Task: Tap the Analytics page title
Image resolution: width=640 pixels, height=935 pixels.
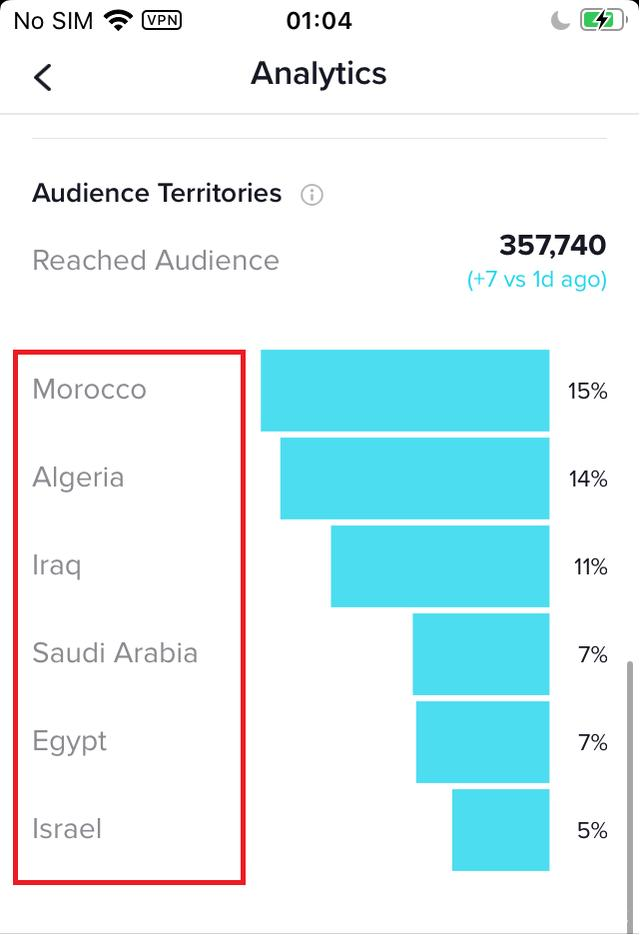Action: point(319,74)
